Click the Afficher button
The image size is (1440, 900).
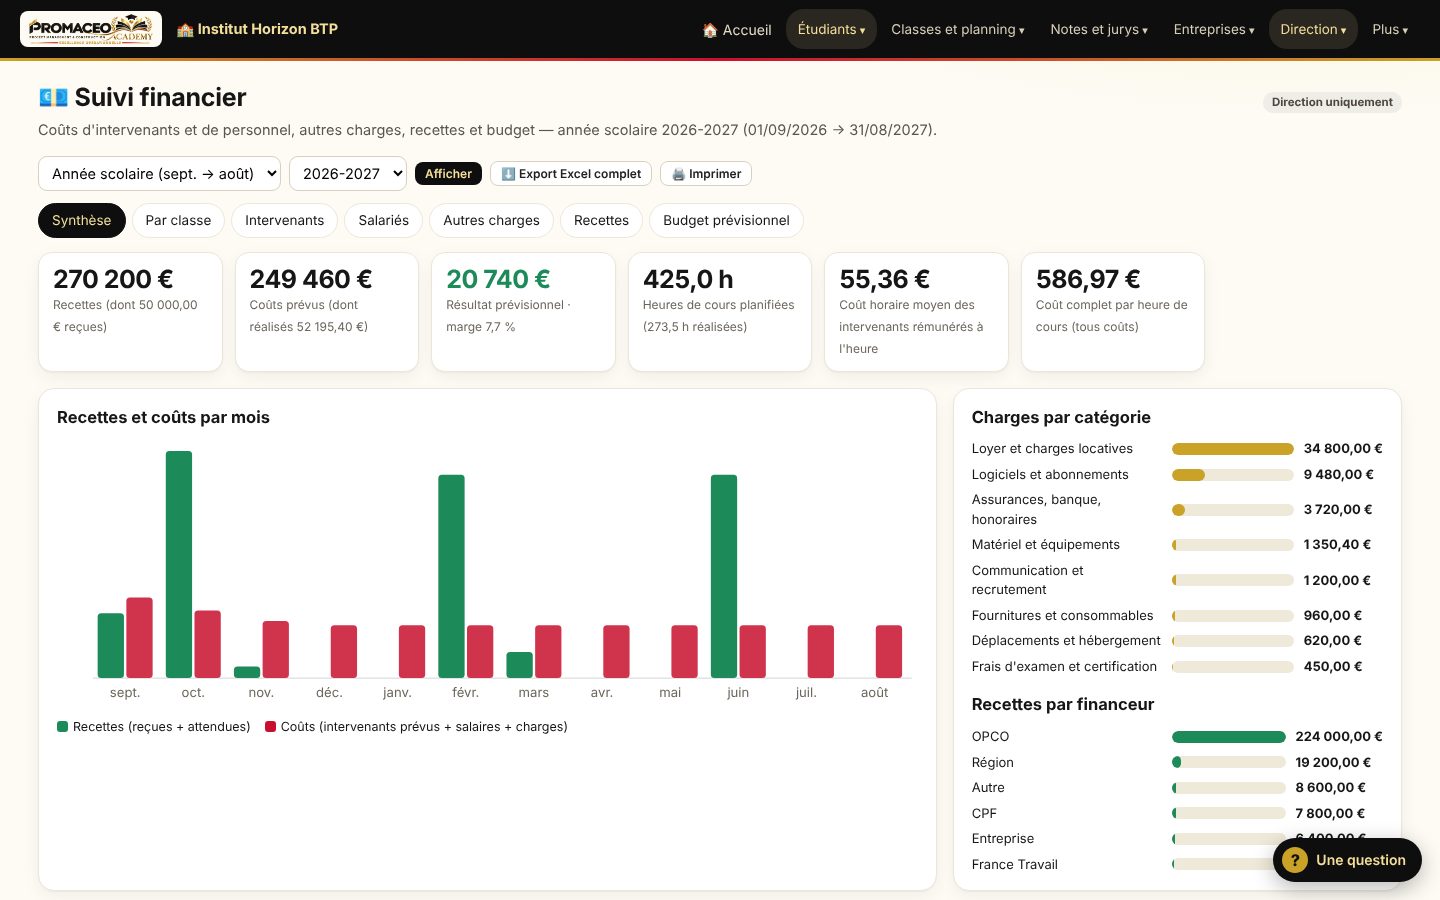tap(448, 174)
